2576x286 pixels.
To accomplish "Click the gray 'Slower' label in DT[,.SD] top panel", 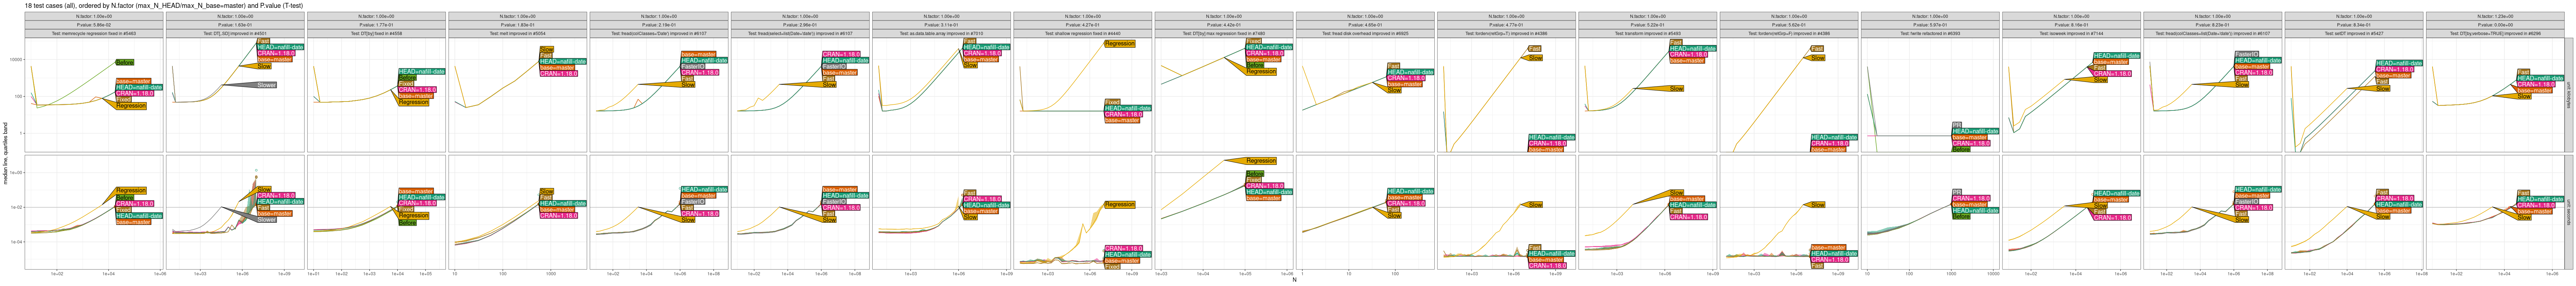I will pyautogui.click(x=266, y=85).
